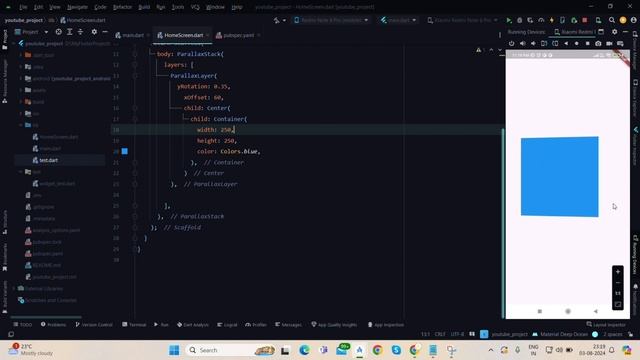This screenshot has width=640, height=360.
Task: Click youtube_project in the breadcrumb bar
Action: pos(24,20)
